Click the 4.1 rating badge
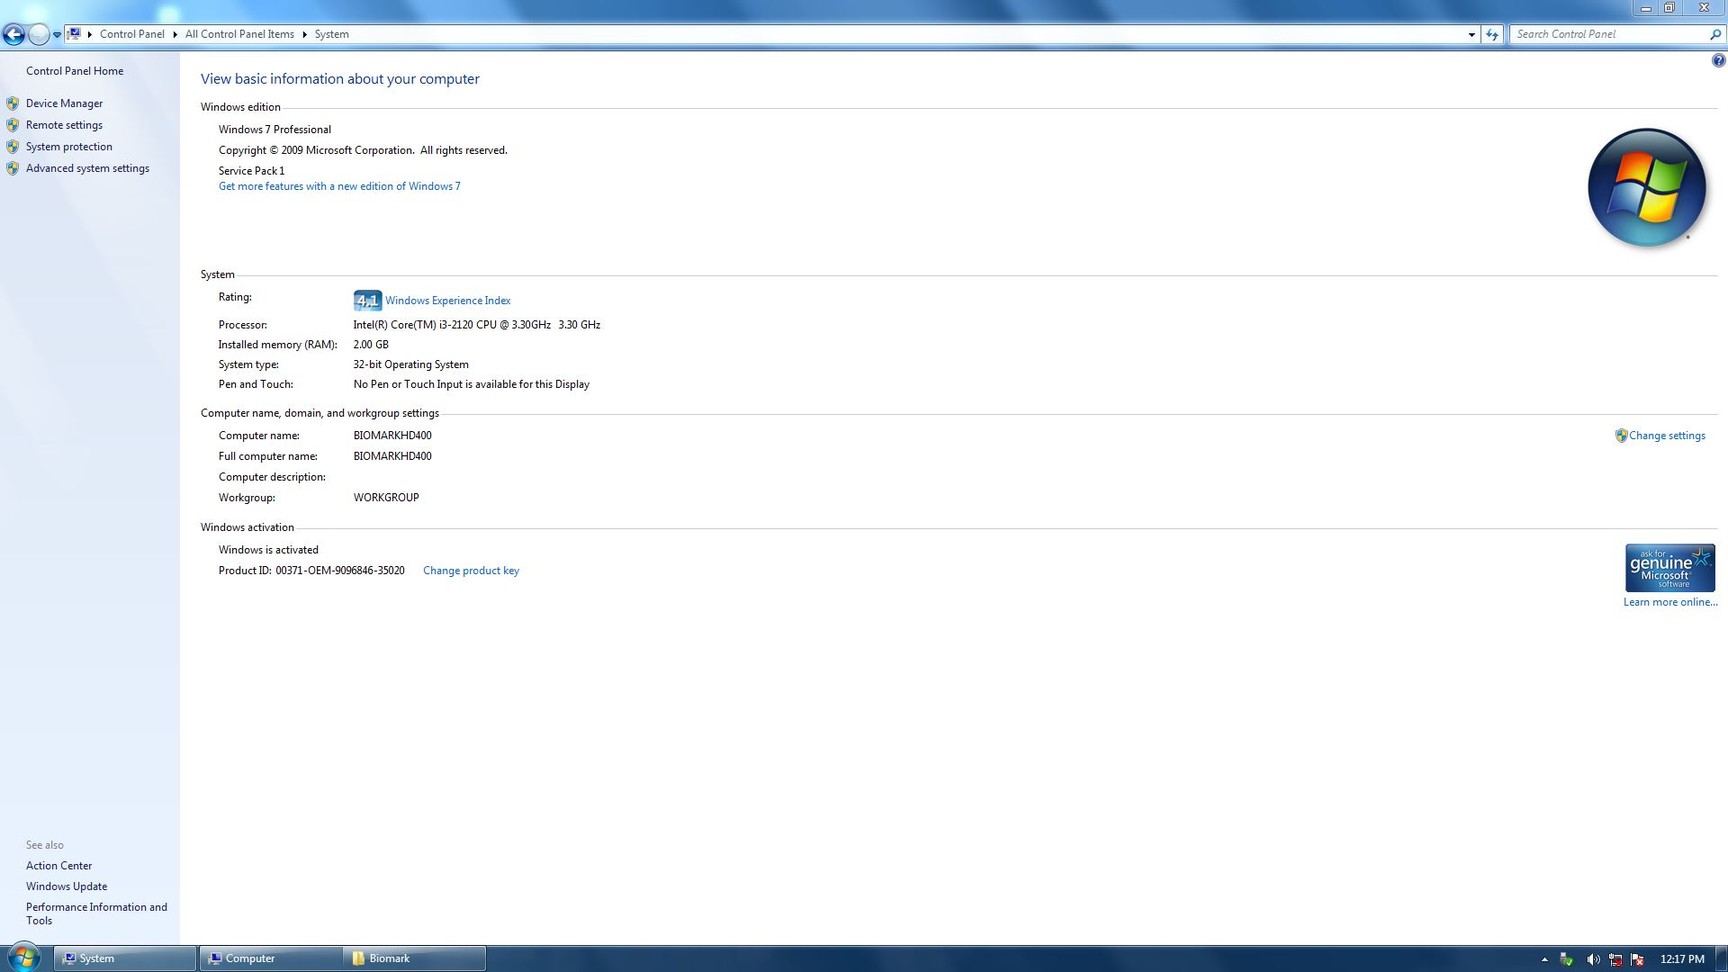This screenshot has width=1728, height=972. (x=367, y=300)
